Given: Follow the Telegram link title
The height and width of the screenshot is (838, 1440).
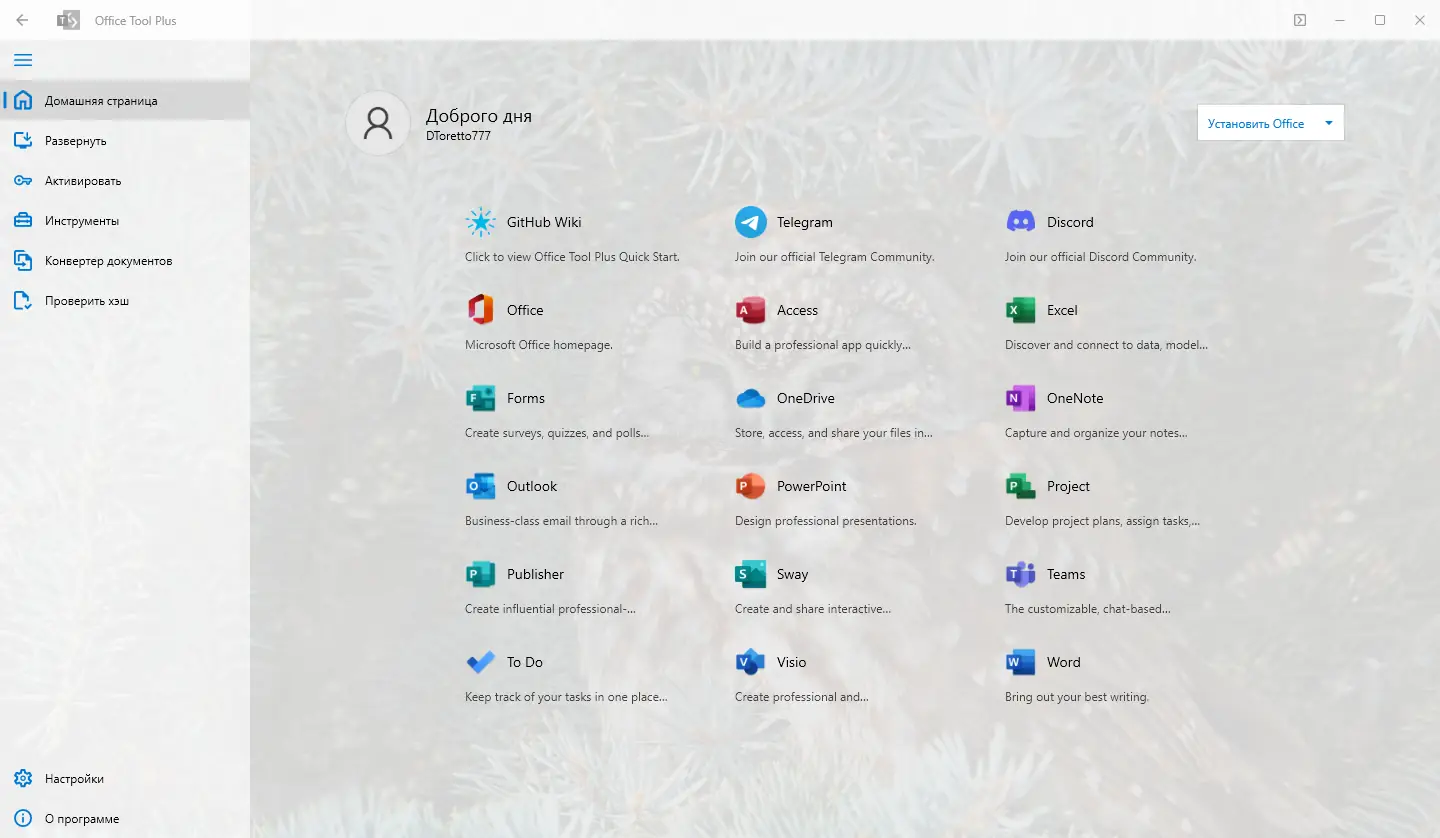Looking at the screenshot, I should coord(805,222).
